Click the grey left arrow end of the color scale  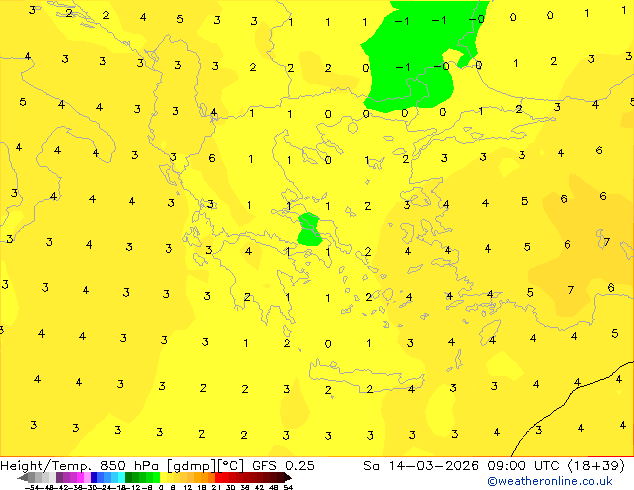[x=22, y=477]
